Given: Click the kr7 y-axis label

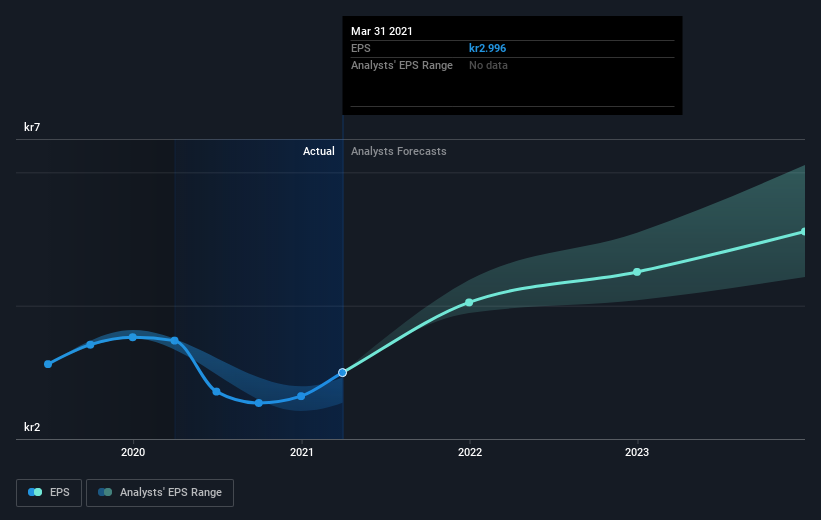Looking at the screenshot, I should coord(32,127).
